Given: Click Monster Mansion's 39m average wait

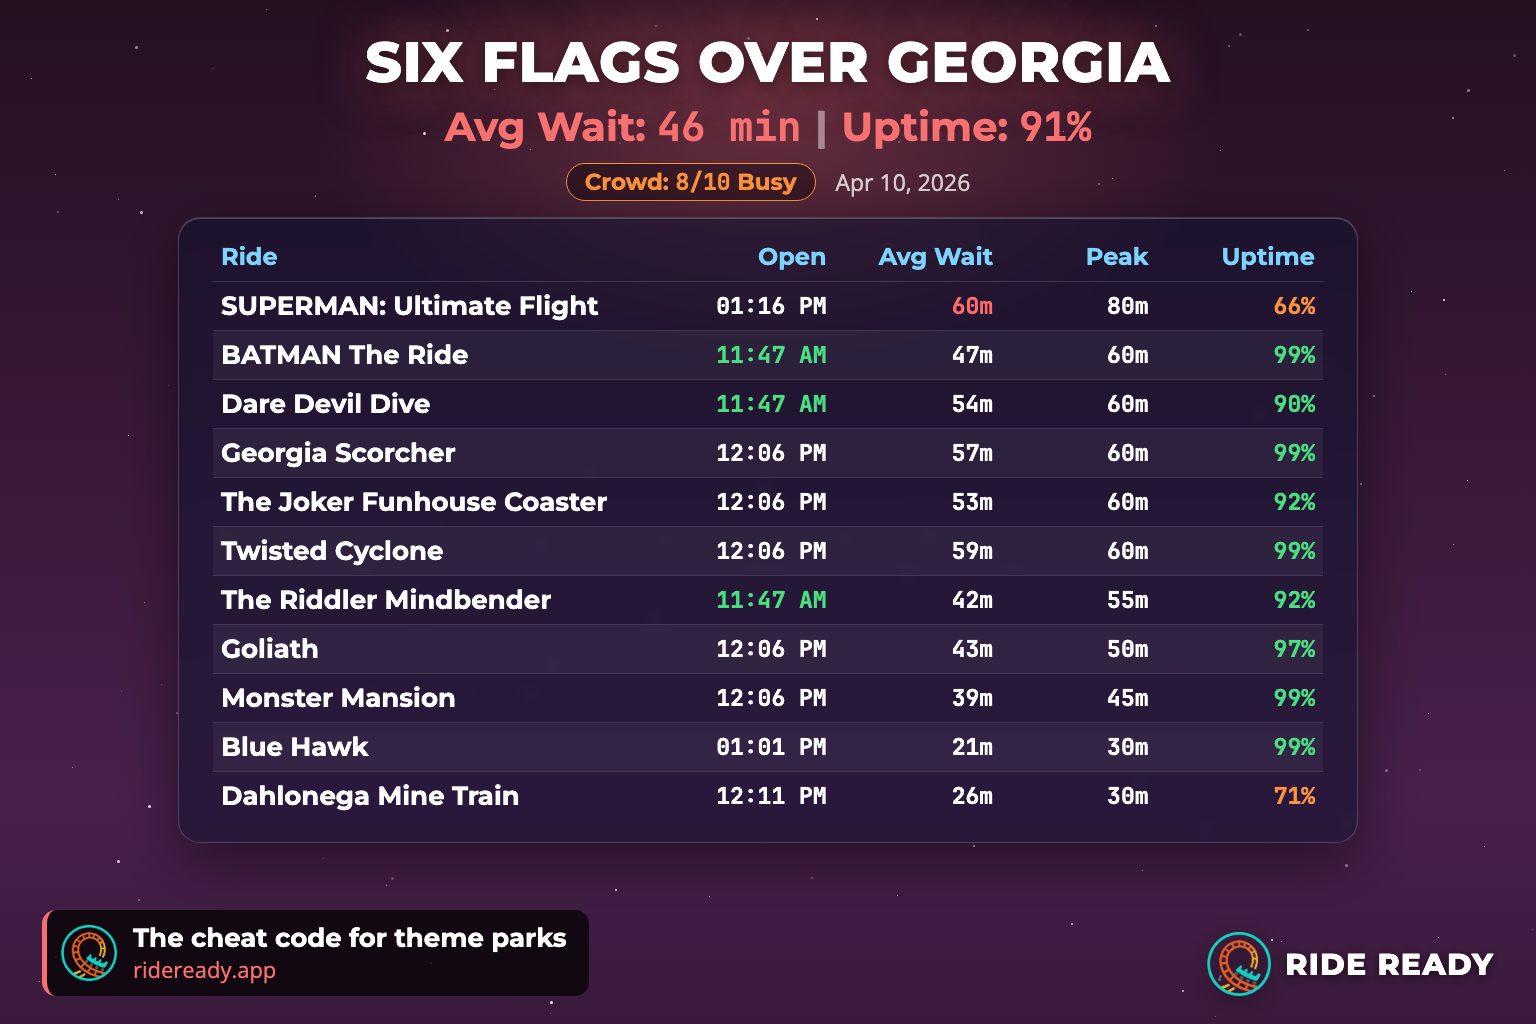Looking at the screenshot, I should pyautogui.click(x=973, y=698).
